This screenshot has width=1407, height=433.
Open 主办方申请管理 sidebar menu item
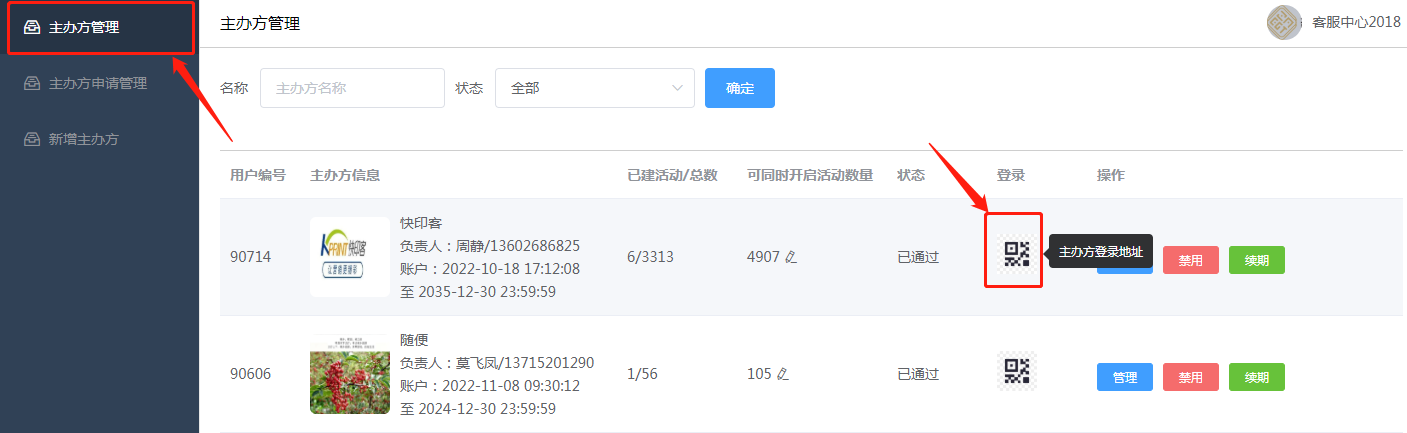tap(98, 84)
